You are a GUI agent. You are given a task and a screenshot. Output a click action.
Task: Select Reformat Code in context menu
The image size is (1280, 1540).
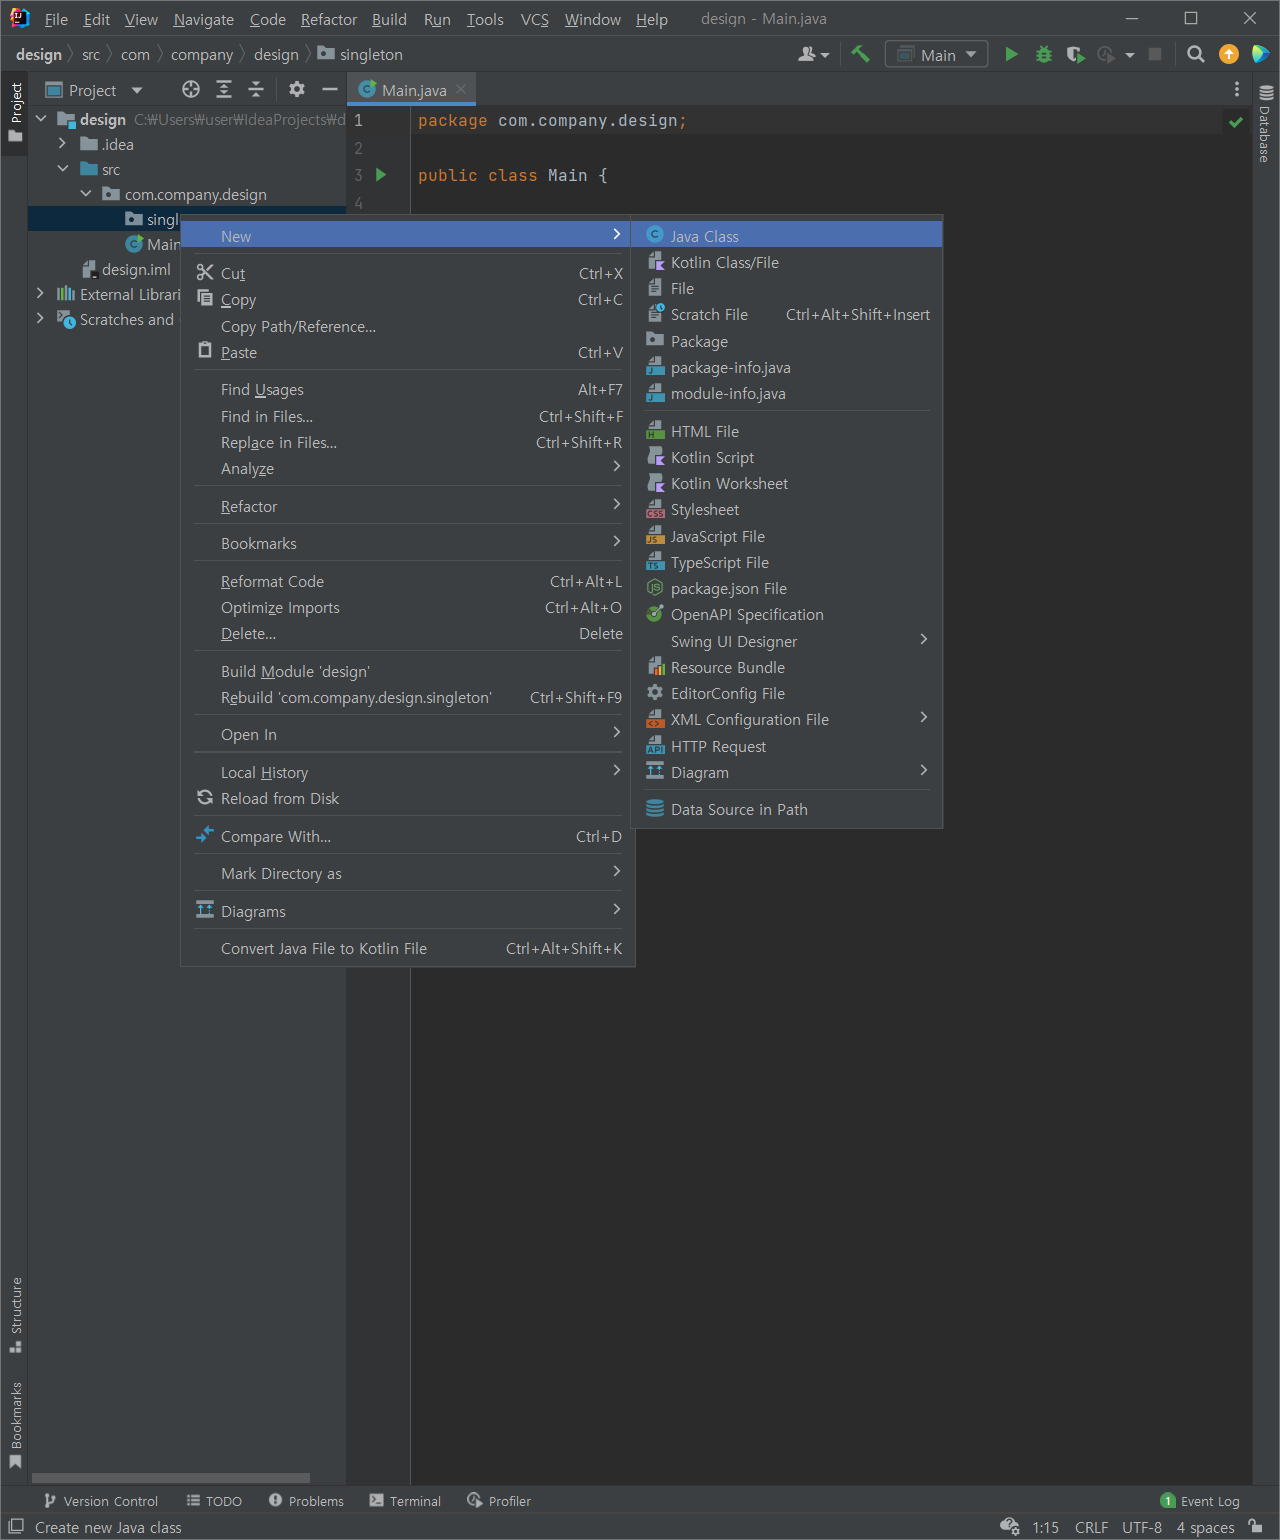[408, 581]
